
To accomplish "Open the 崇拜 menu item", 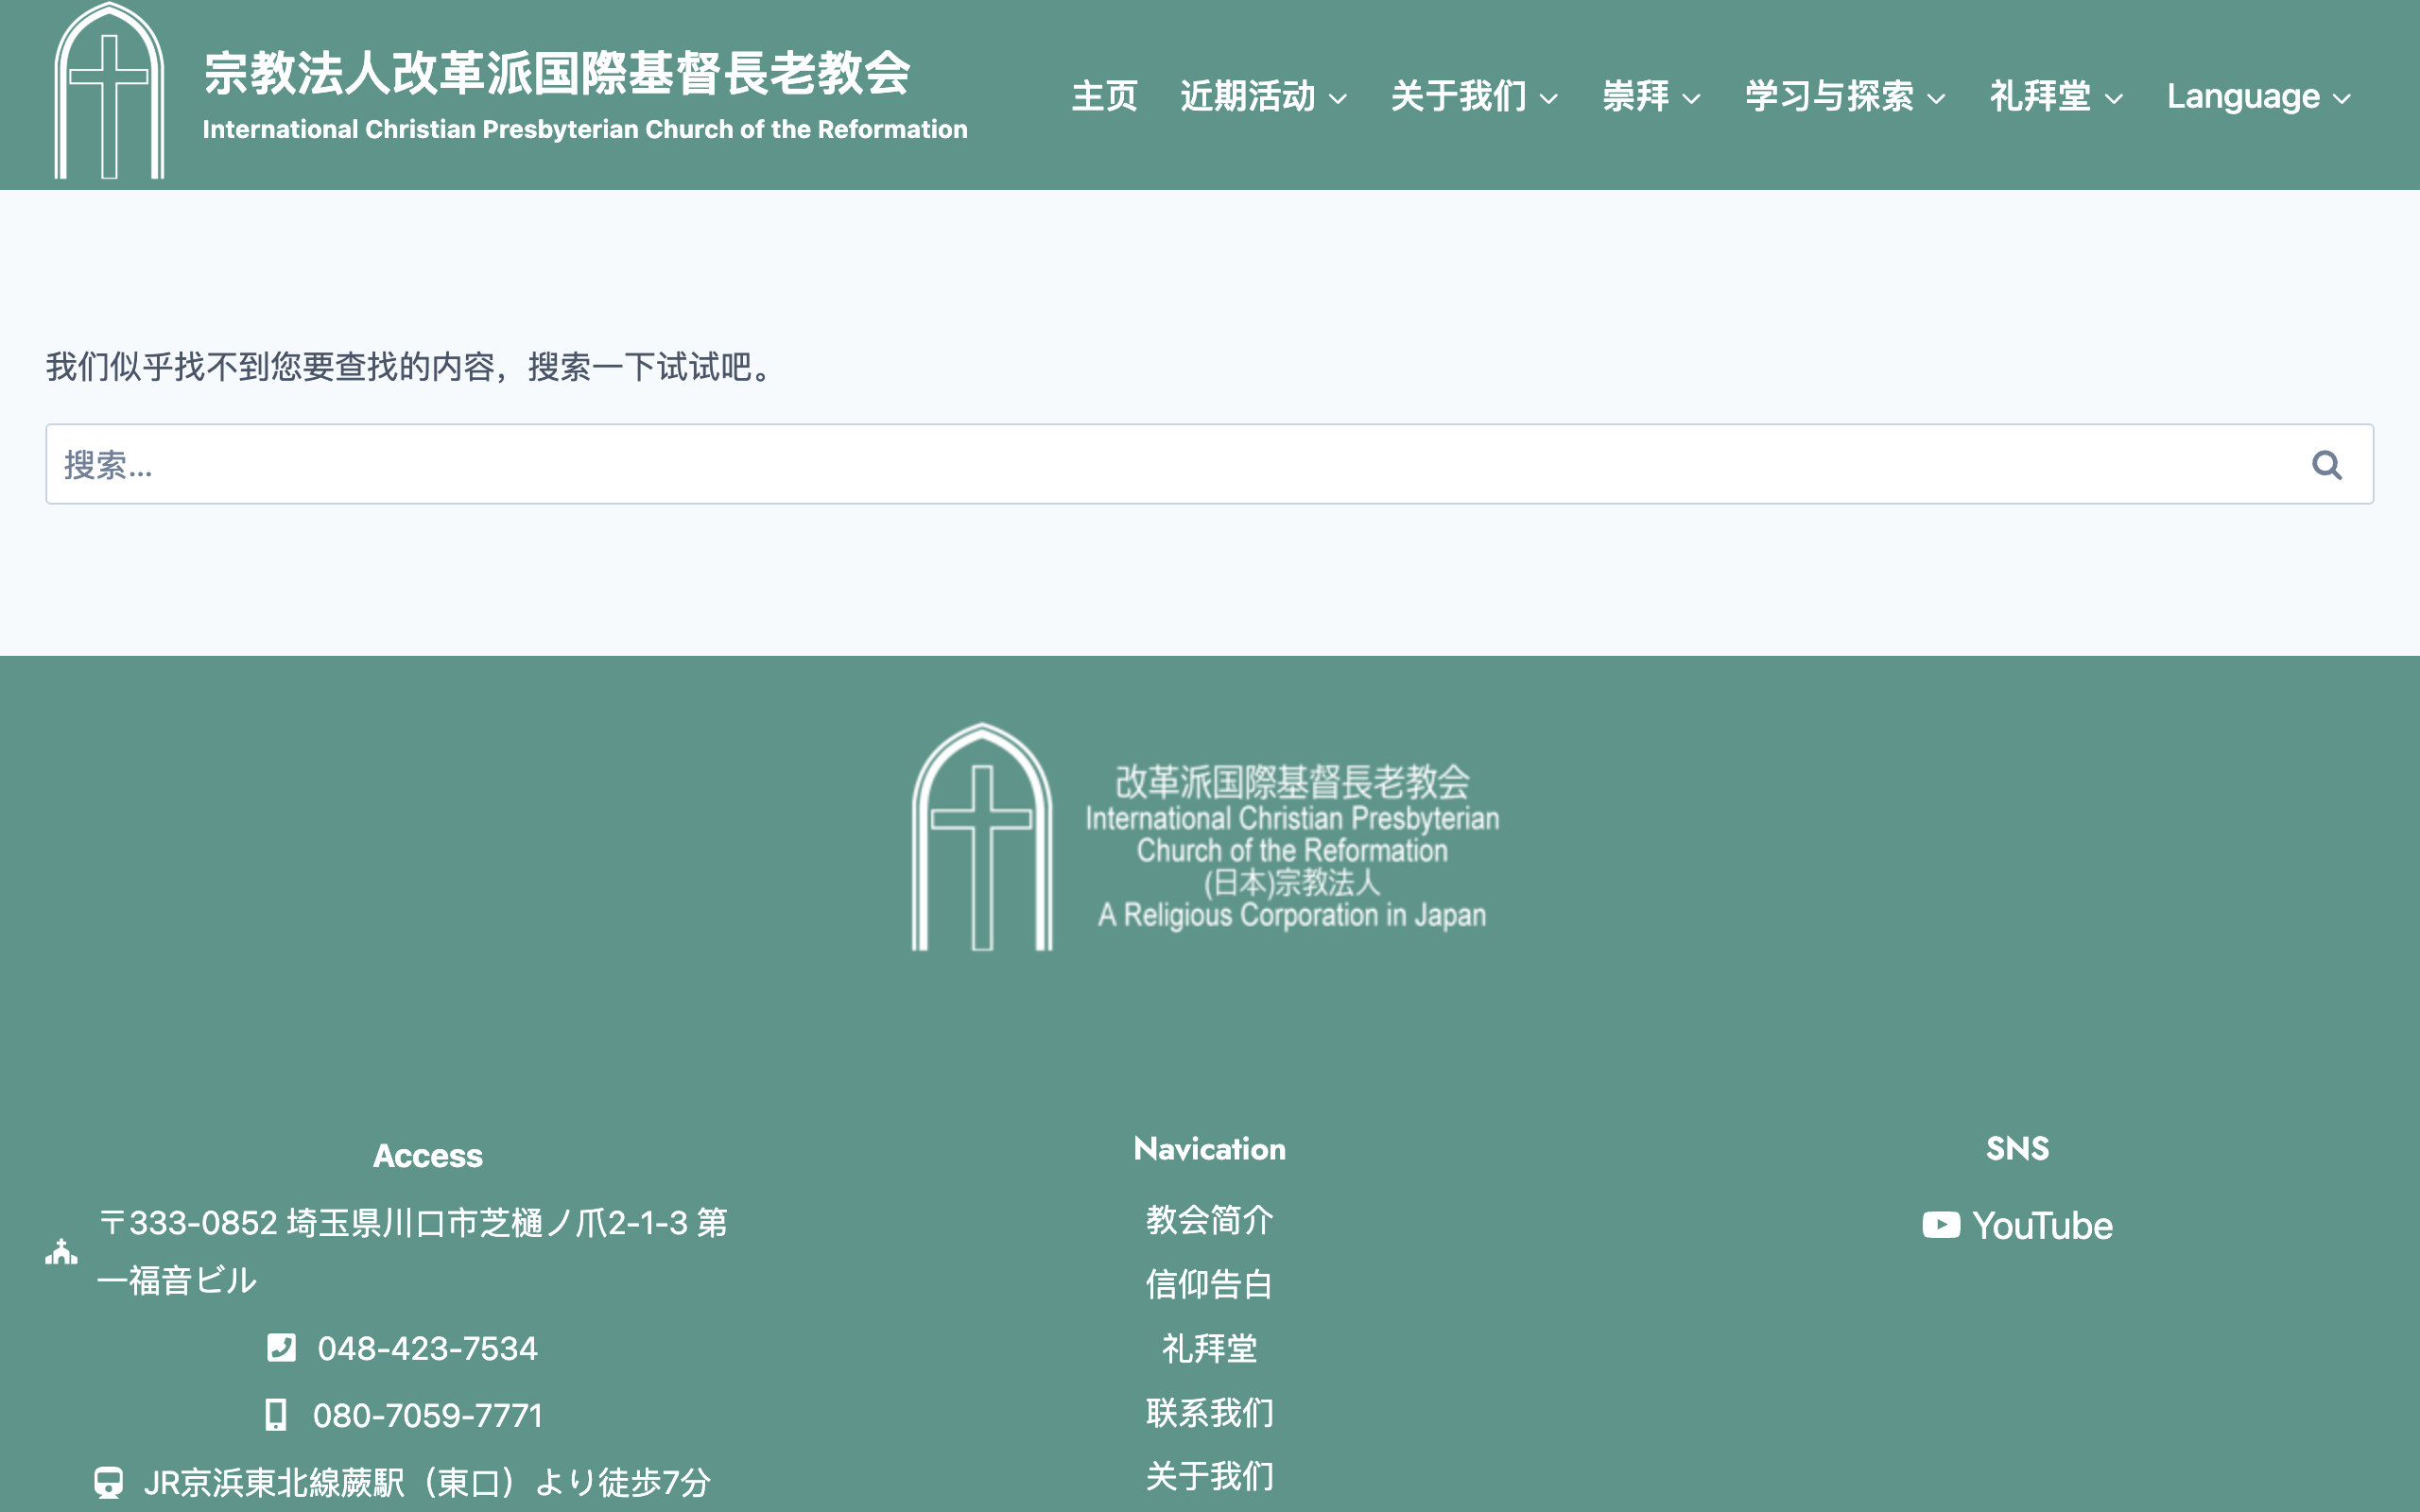I will pos(1636,96).
